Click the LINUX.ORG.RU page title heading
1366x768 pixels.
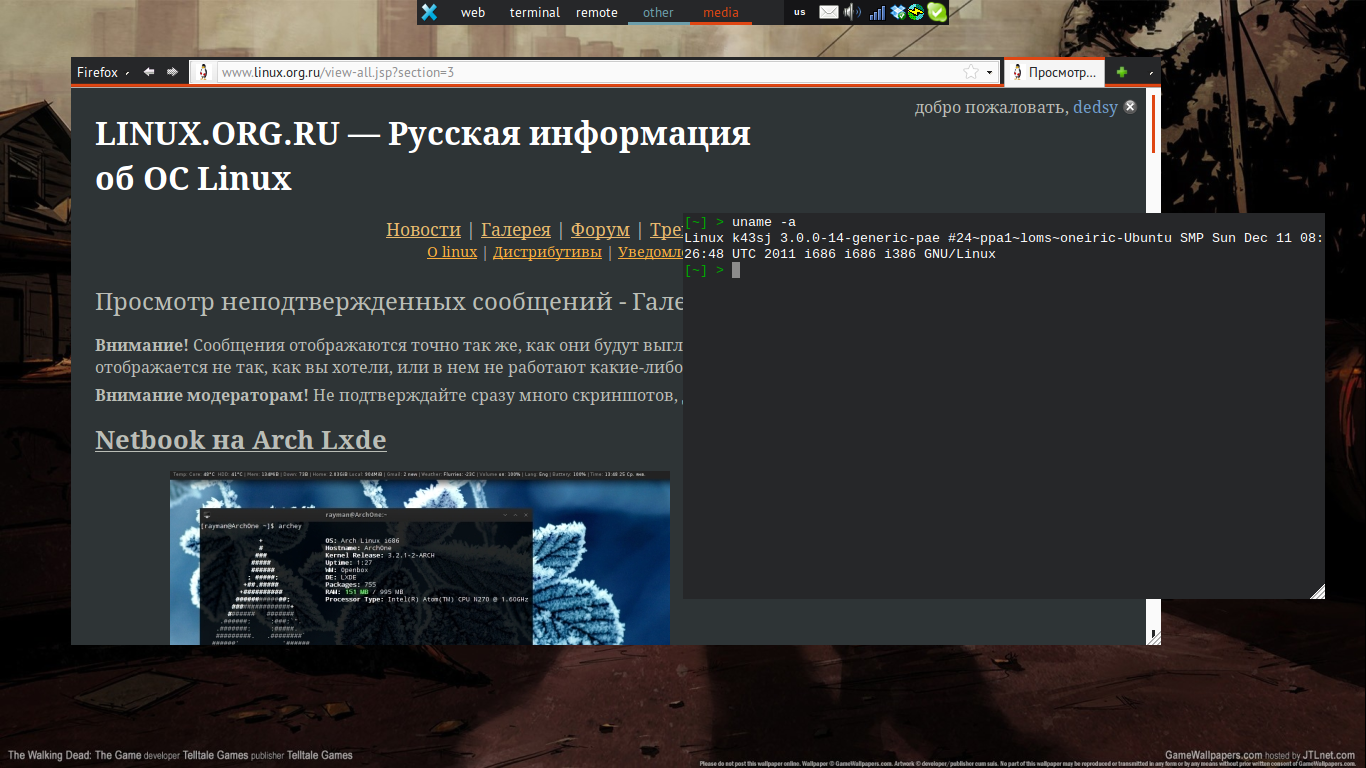(x=422, y=155)
